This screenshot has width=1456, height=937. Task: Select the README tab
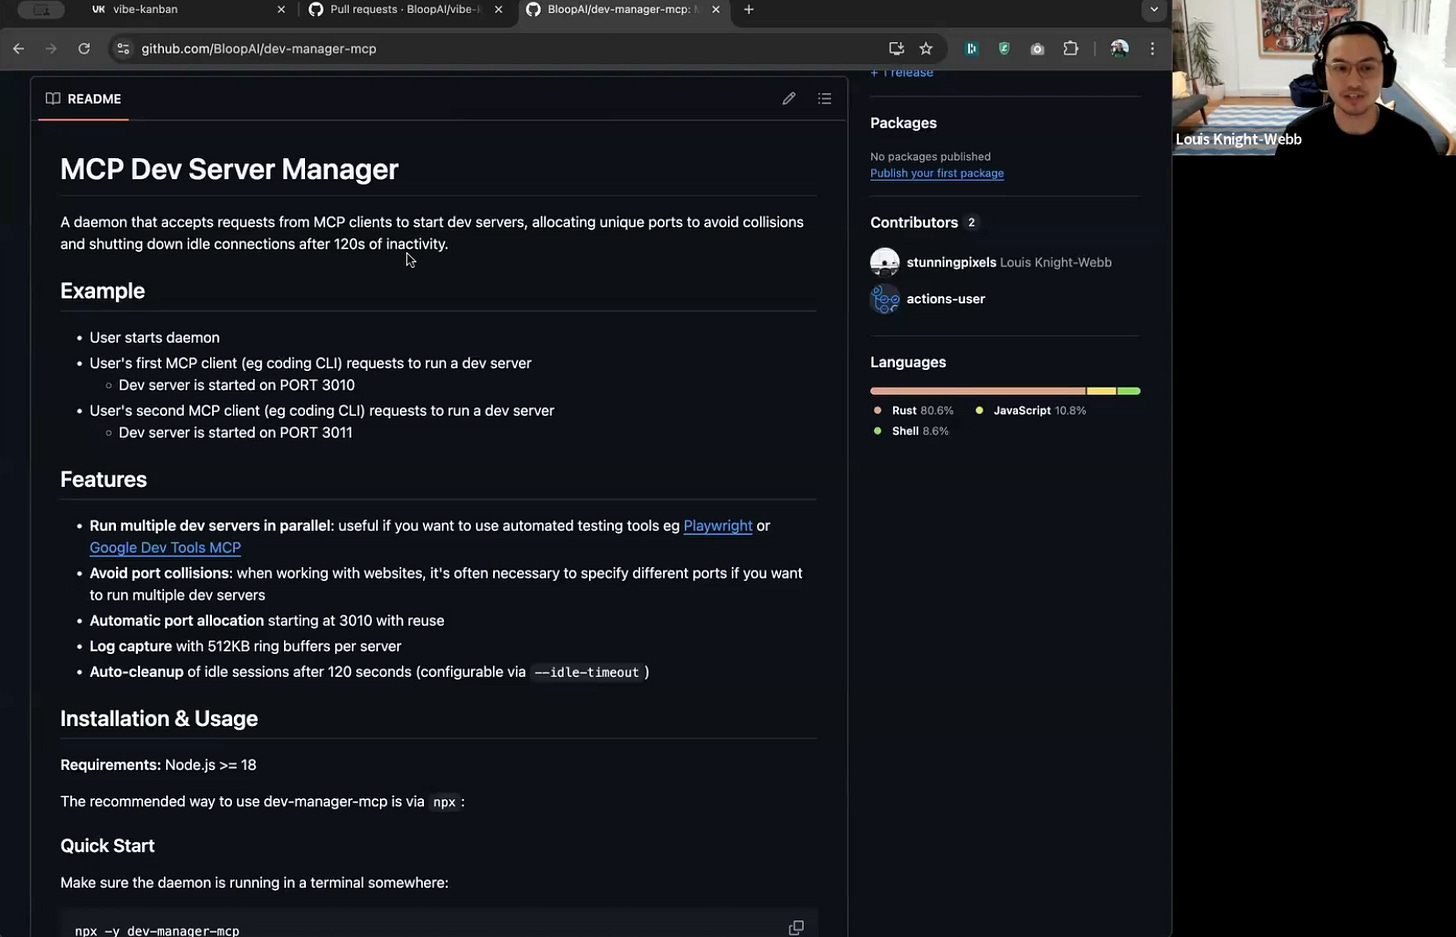click(x=83, y=98)
